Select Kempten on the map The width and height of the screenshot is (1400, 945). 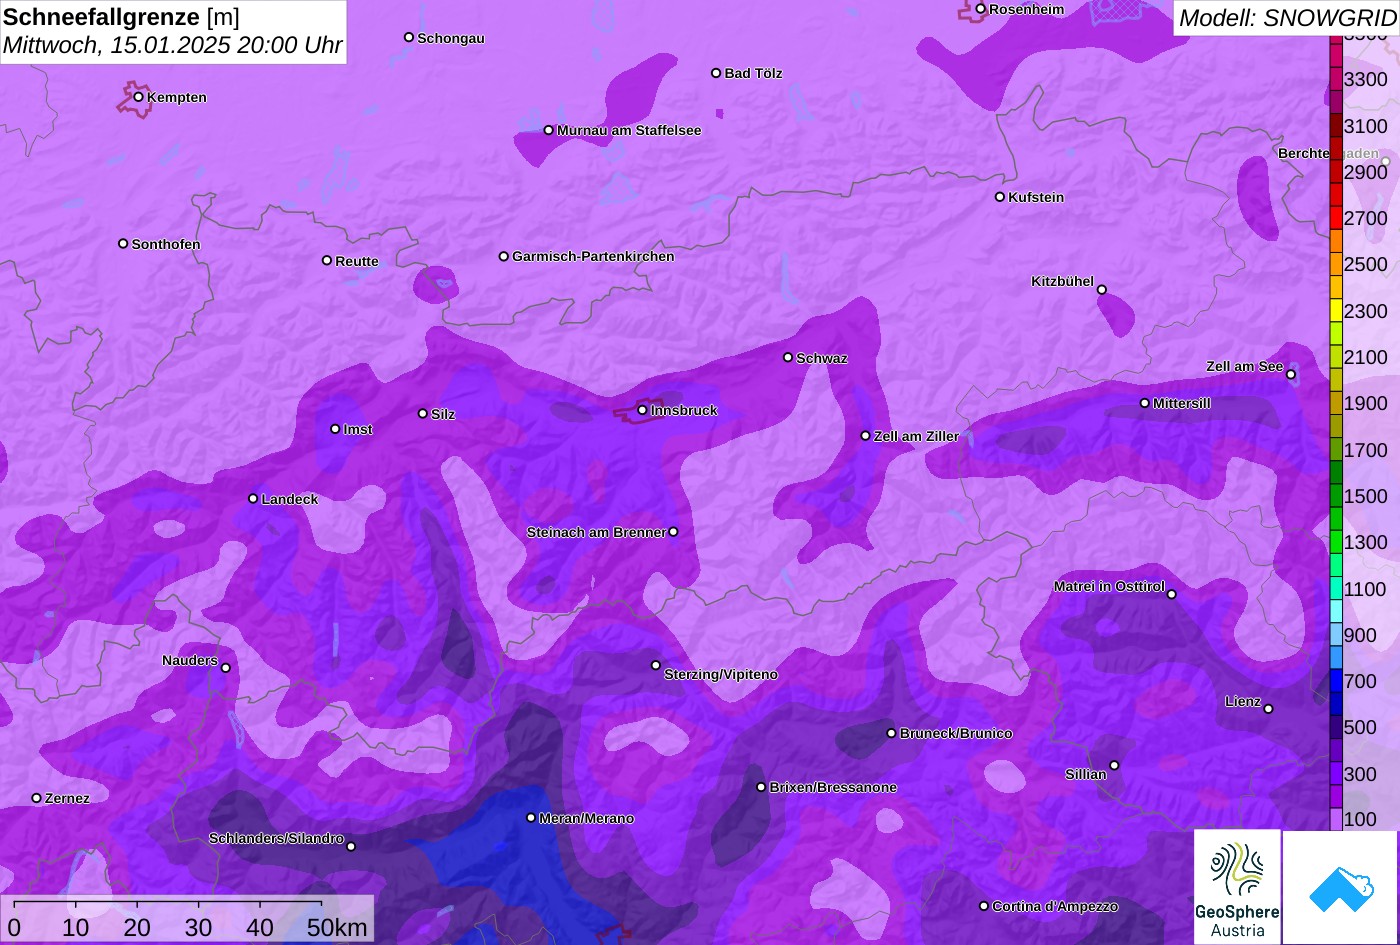pyautogui.click(x=177, y=97)
